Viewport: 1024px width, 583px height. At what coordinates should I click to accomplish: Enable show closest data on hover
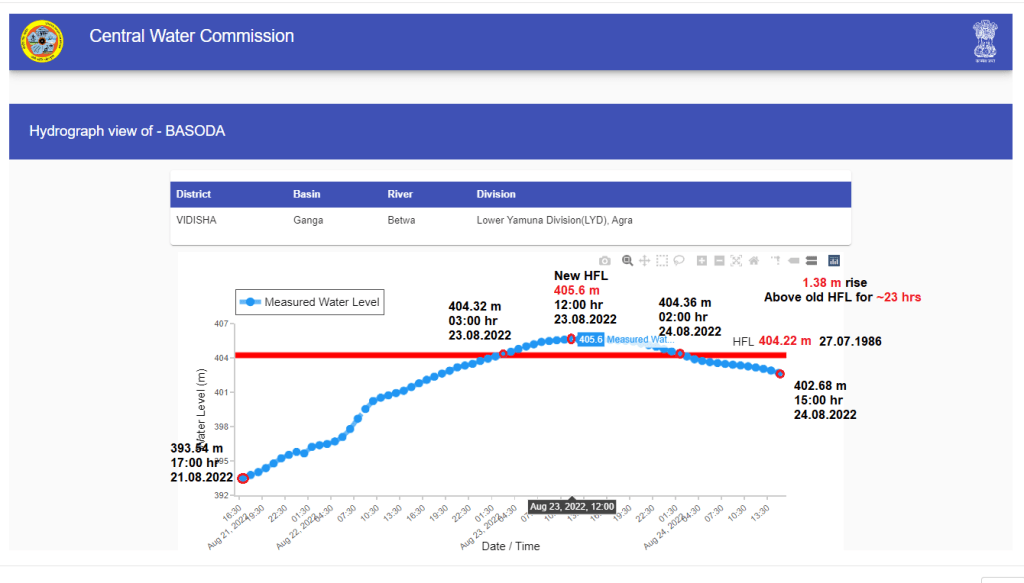[x=794, y=261]
